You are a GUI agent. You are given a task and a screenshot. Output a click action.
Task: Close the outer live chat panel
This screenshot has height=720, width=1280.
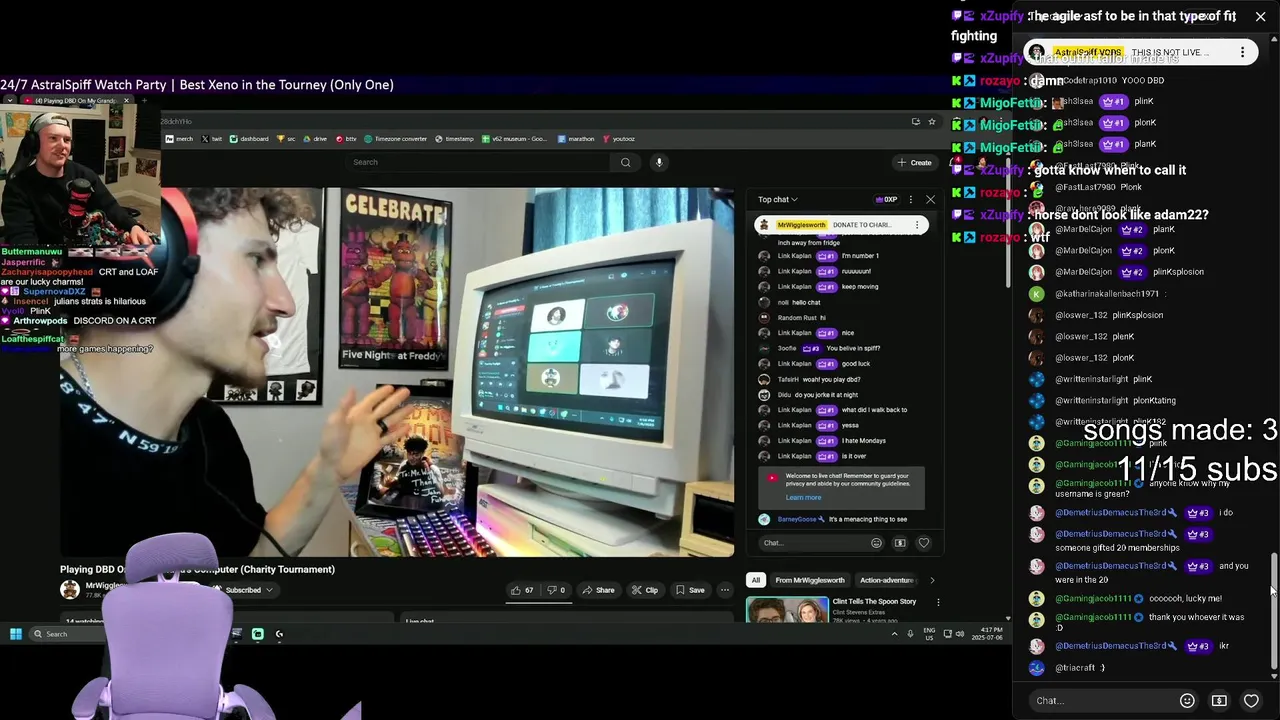pos(1260,16)
